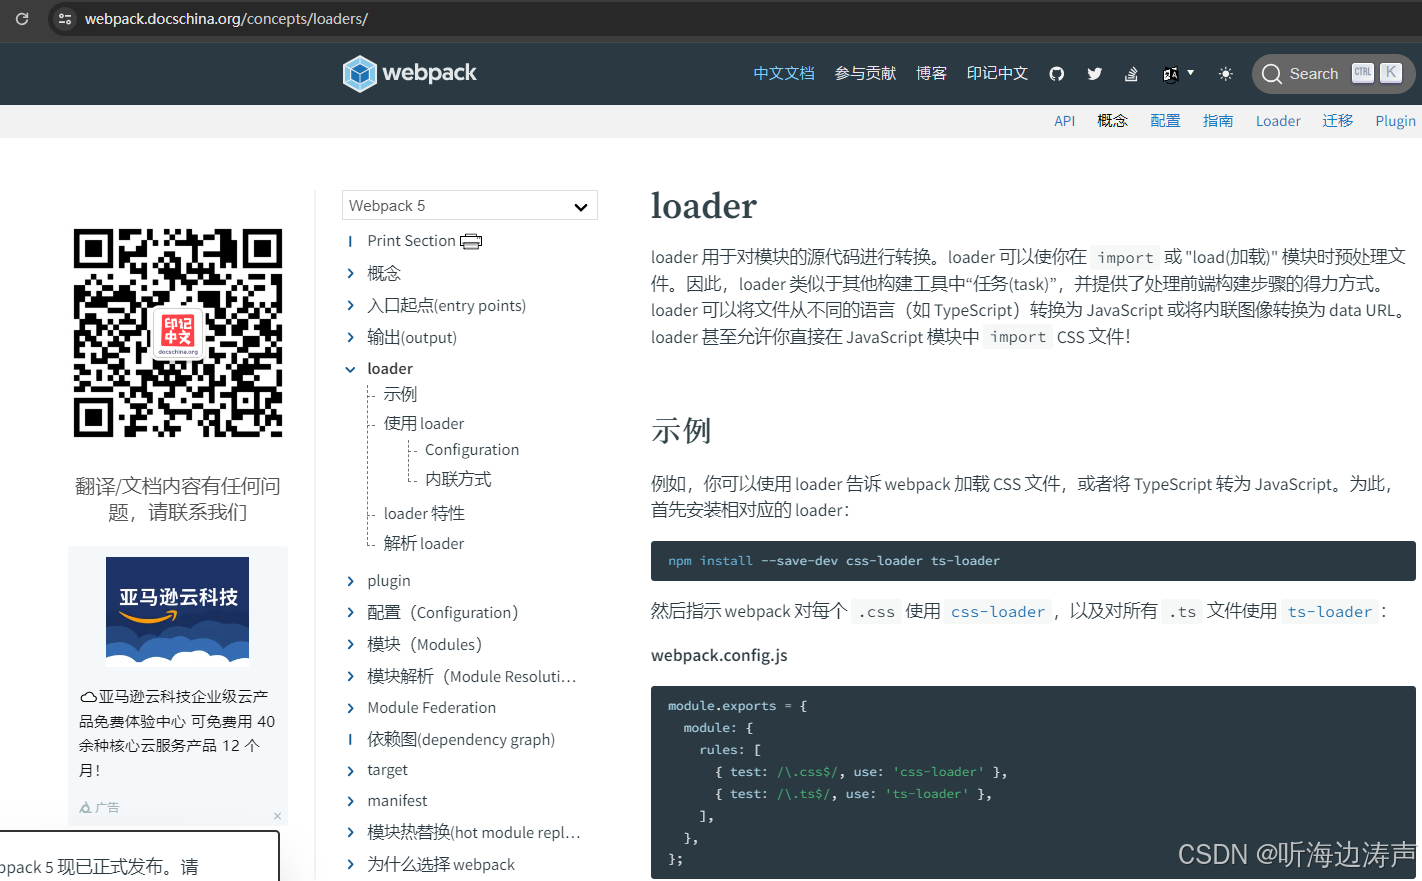Close the bottom advertisement popup
This screenshot has height=881, width=1422.
277,816
